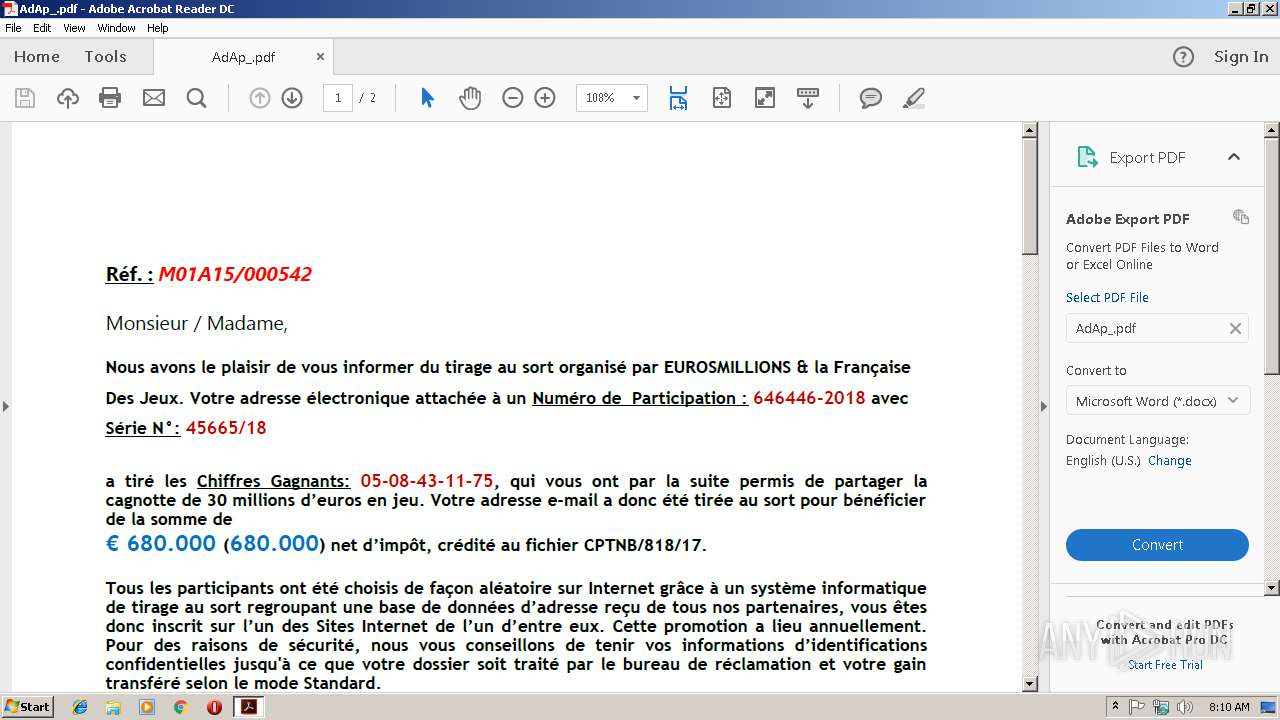Click the Select PDF File link

1107,297
